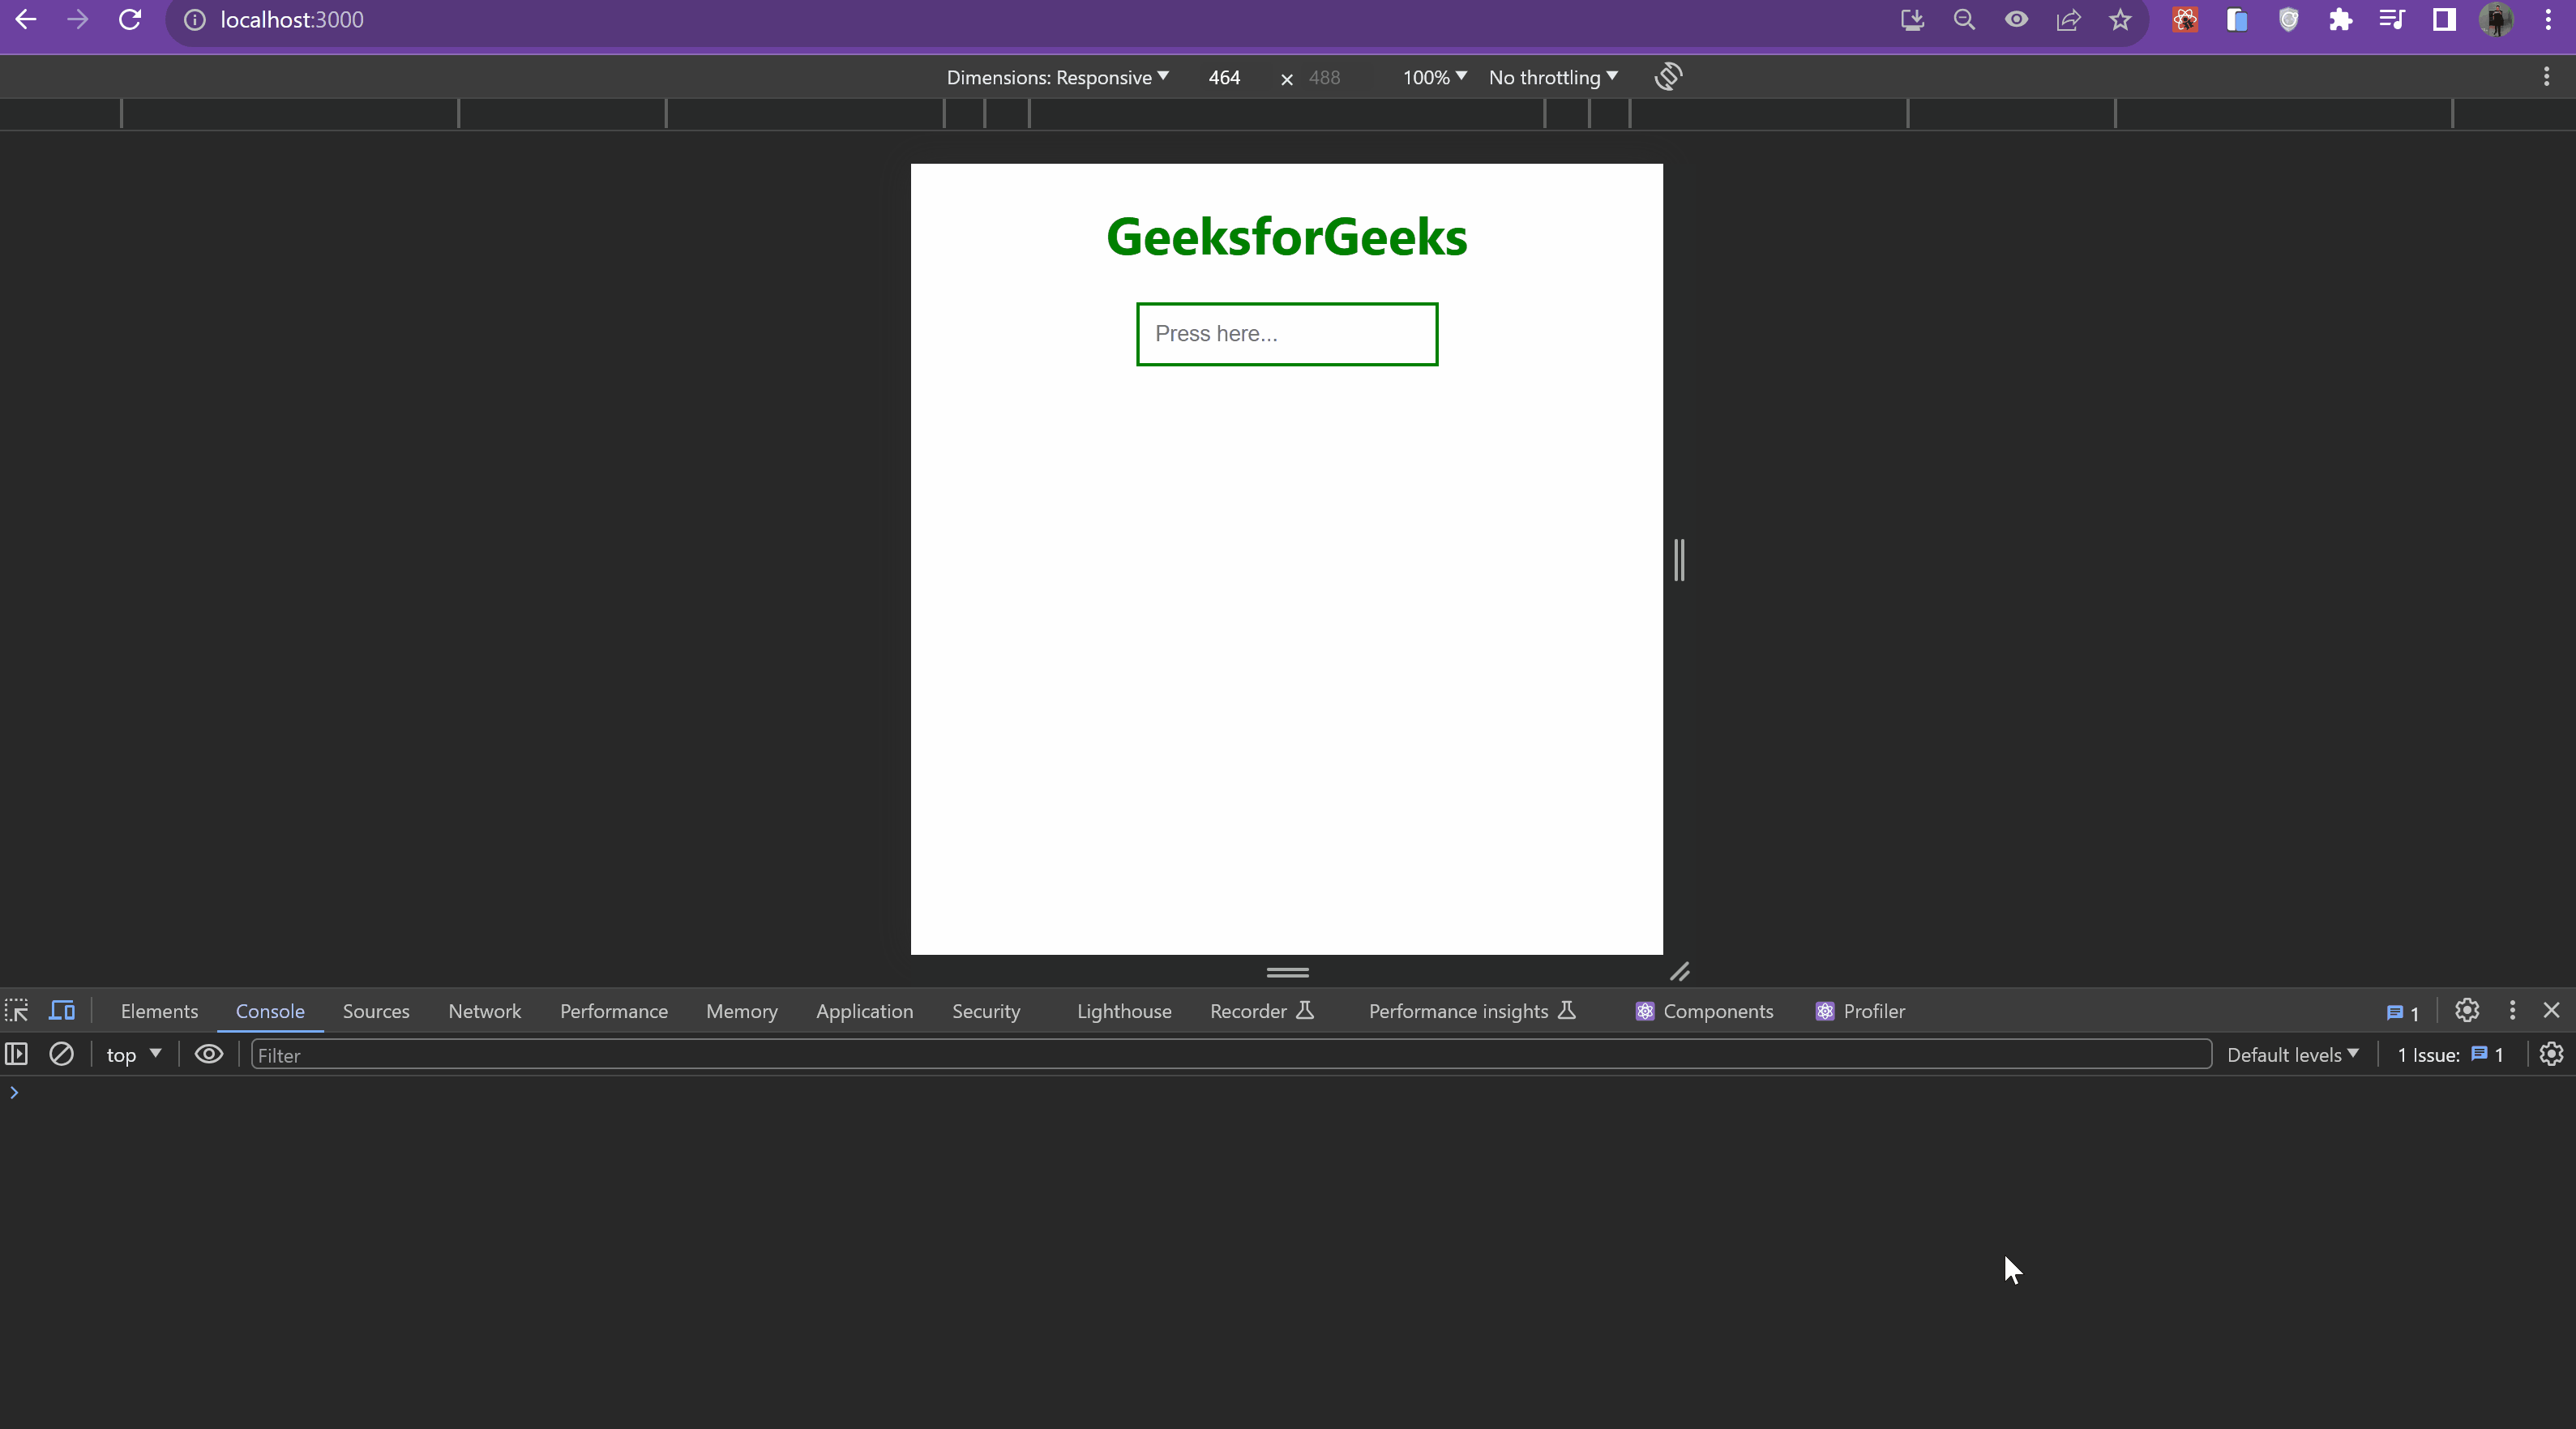Screen dimensions: 2576x1429
Task: Switch to the Elements tab
Action: pos(159,1011)
